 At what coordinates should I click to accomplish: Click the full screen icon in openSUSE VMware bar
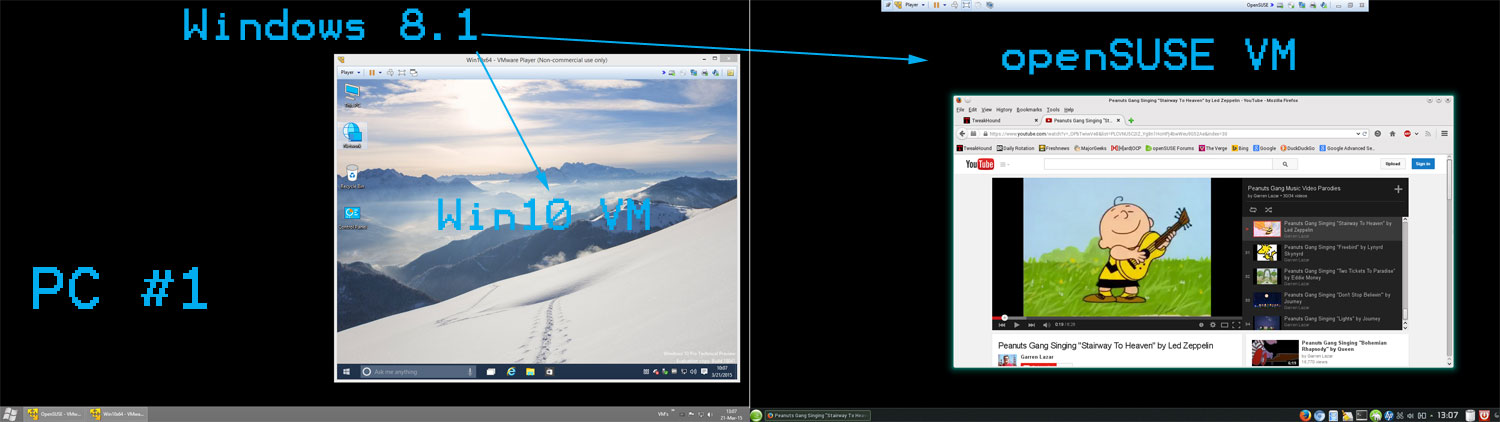tap(968, 5)
